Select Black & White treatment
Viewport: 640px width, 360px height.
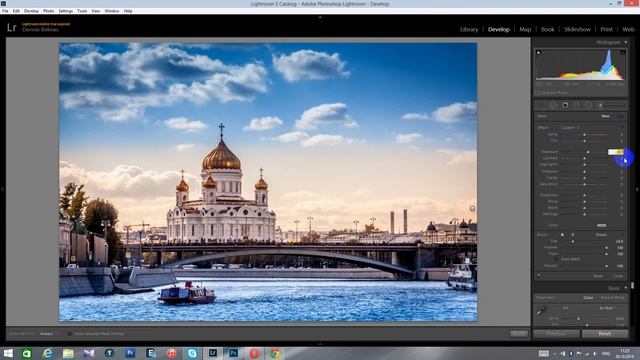[613, 298]
